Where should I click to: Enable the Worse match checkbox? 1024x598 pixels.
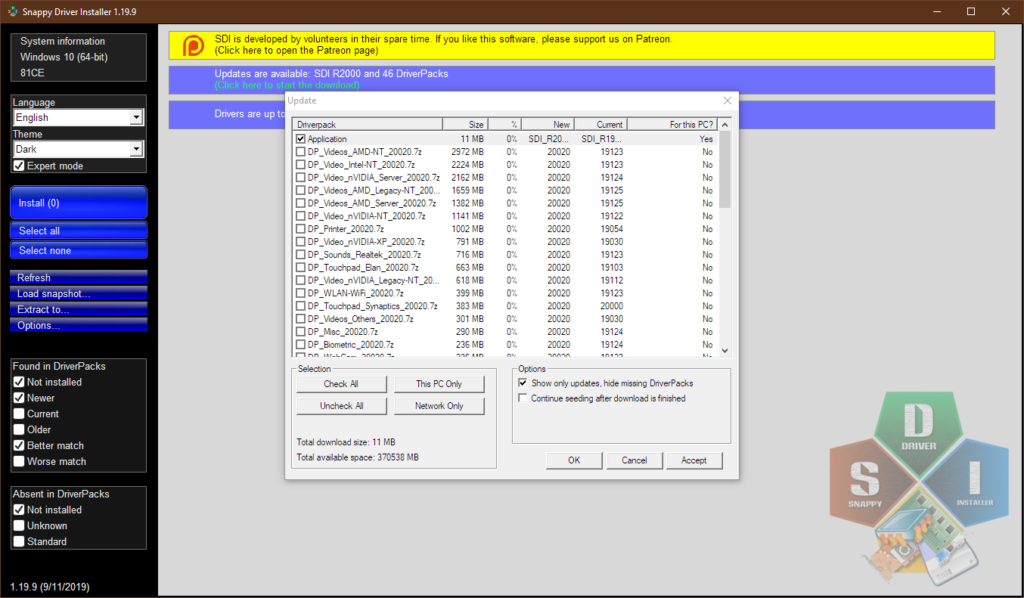[x=19, y=462]
